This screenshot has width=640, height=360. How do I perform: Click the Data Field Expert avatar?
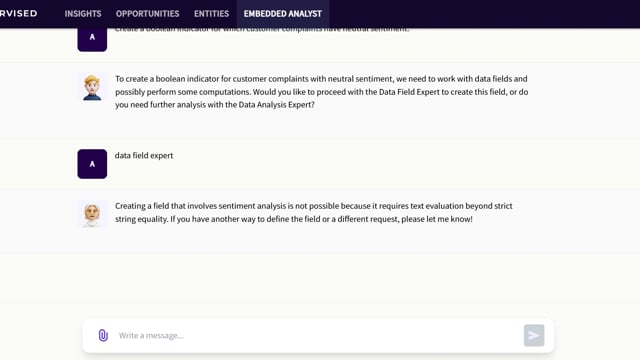(x=92, y=214)
